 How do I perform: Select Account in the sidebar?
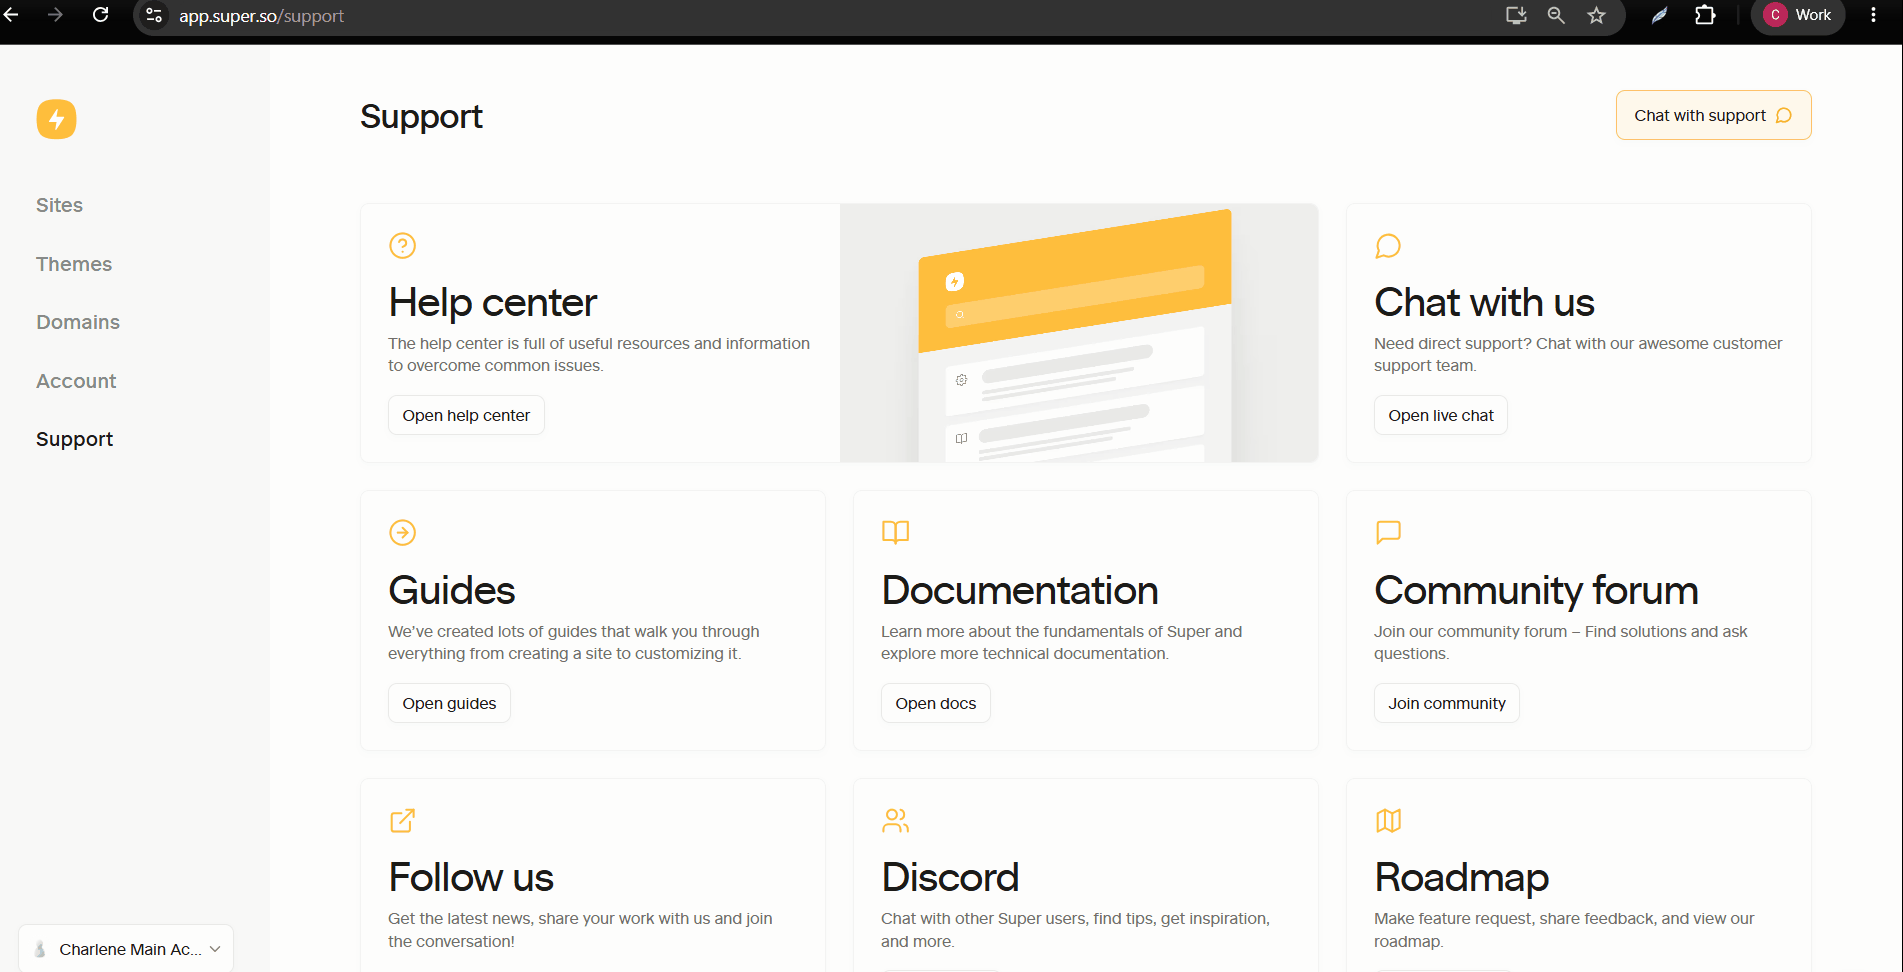click(x=76, y=381)
